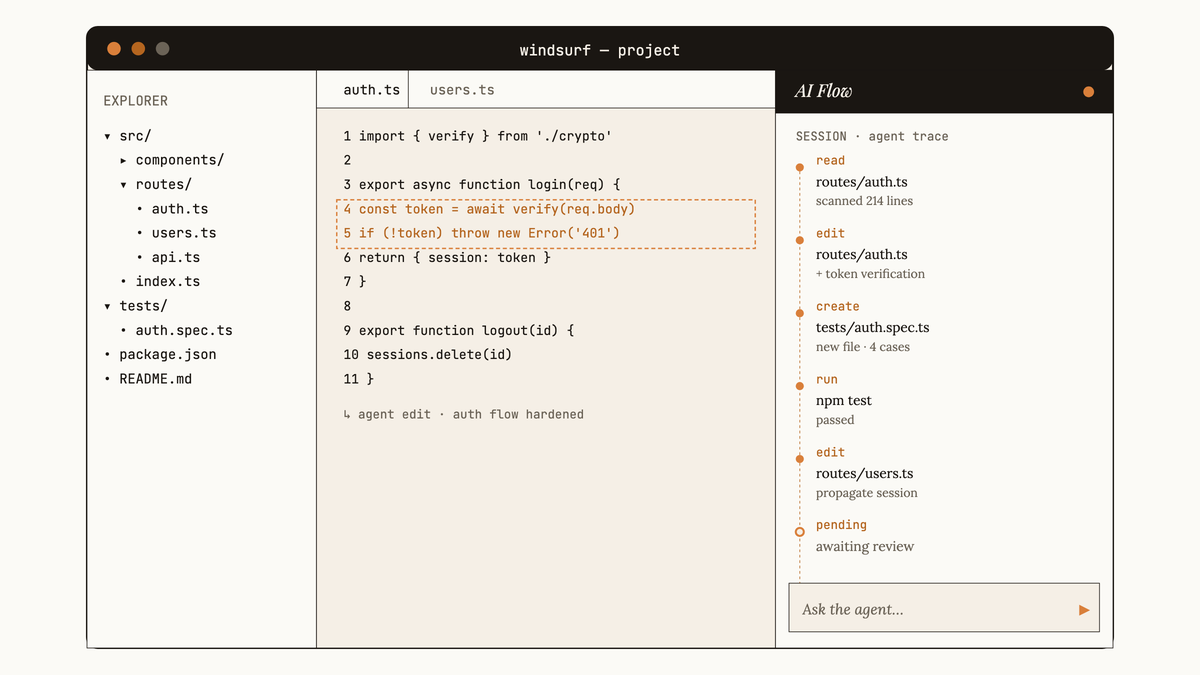The image size is (1200, 675).
Task: Open auth.spec.ts in the explorer
Action: 184,330
